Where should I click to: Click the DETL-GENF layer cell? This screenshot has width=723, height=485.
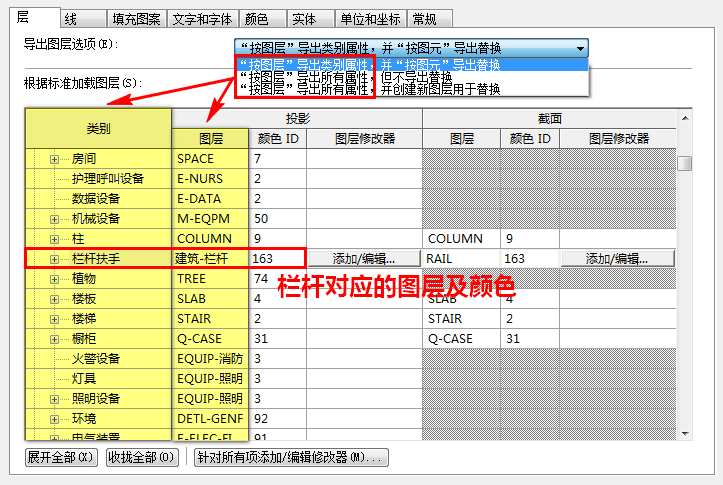pos(210,419)
